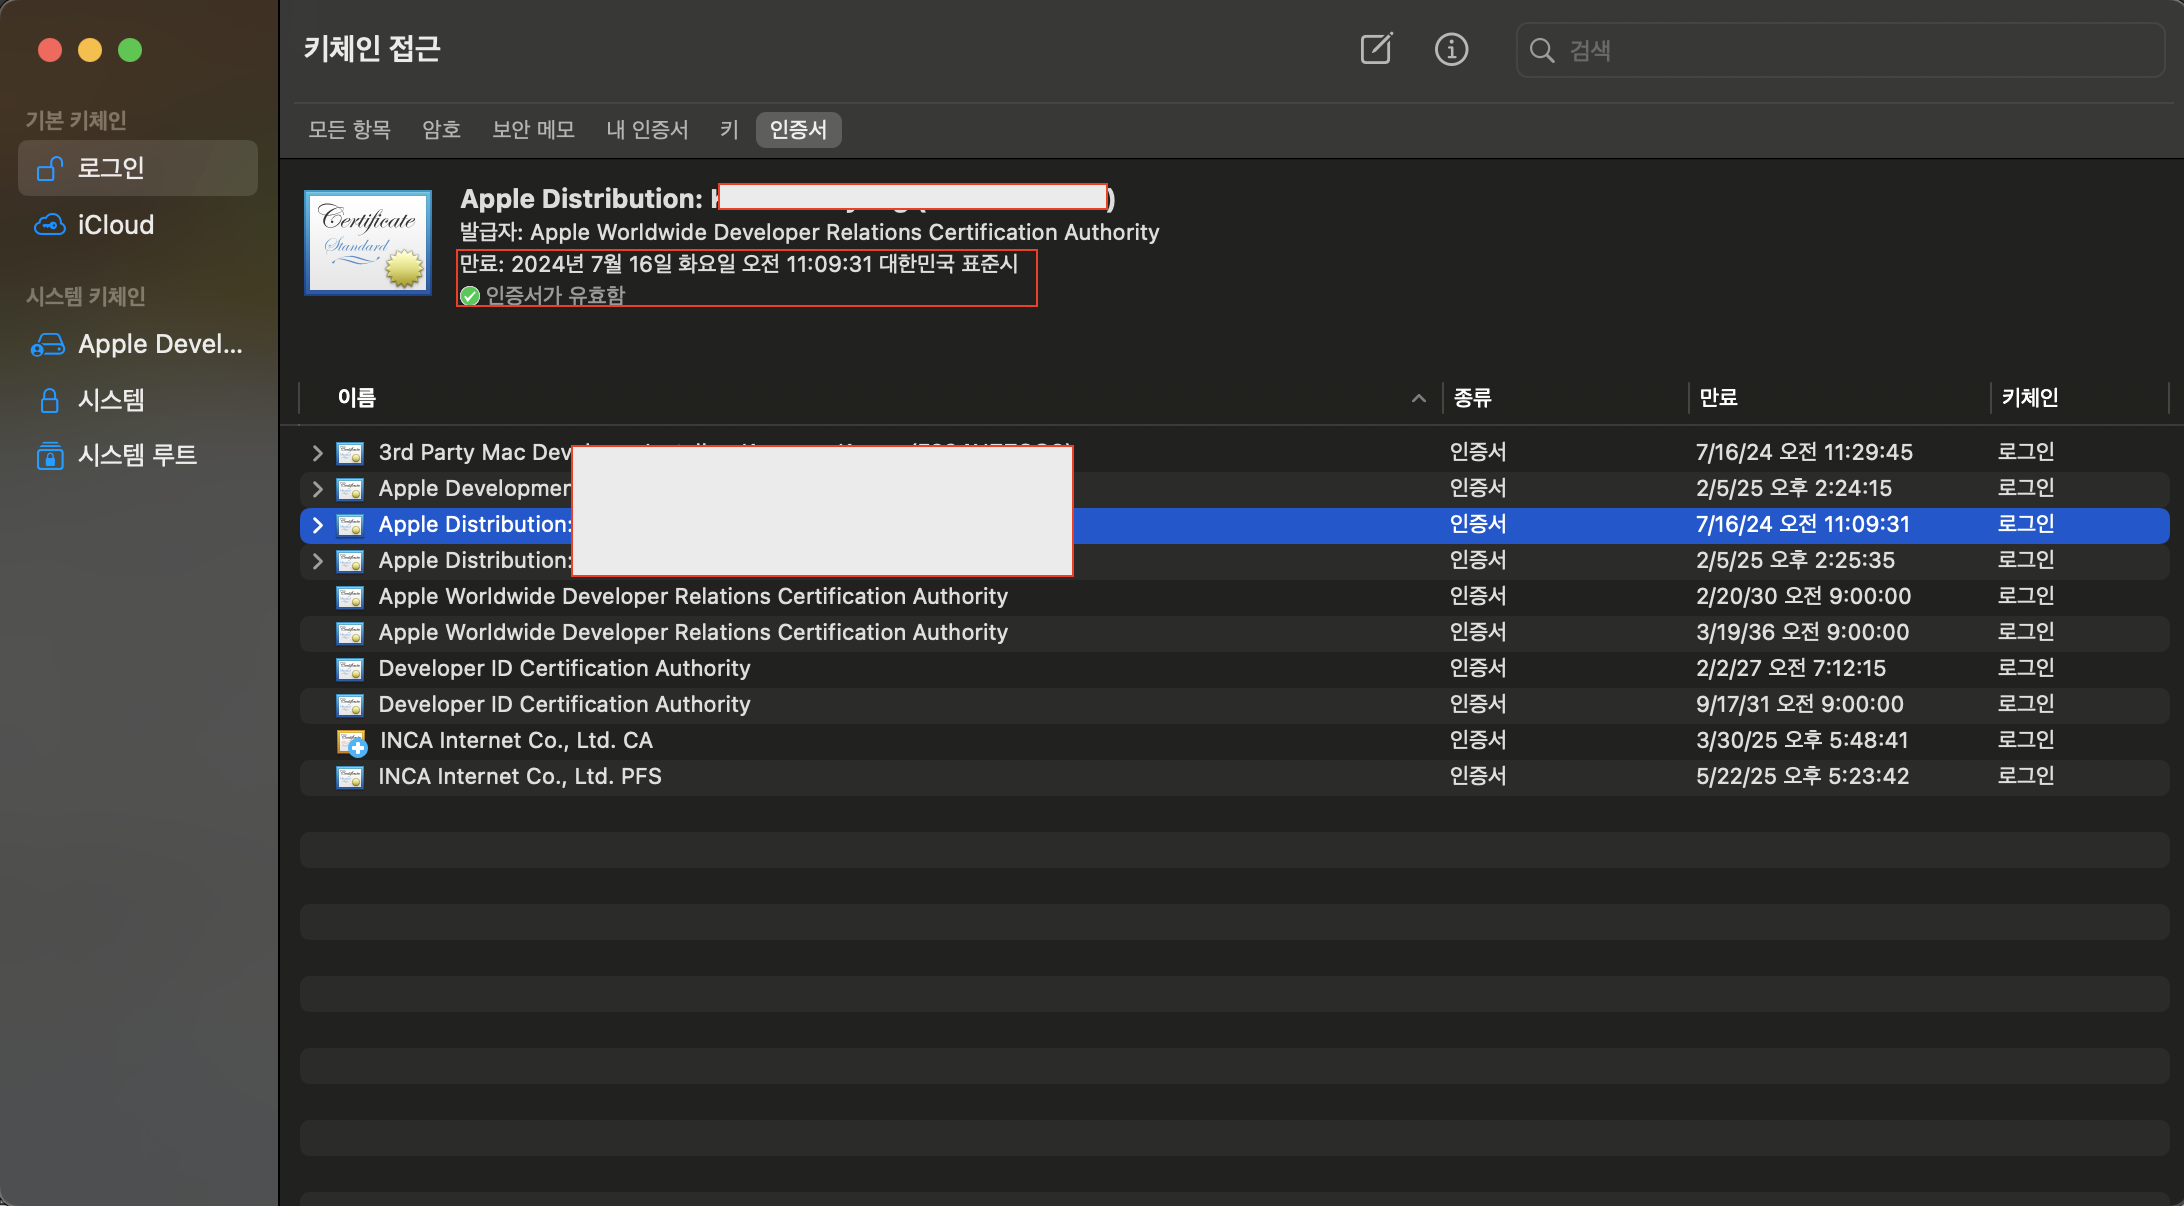The image size is (2184, 1206).
Task: Switch to the 내 인증서 tab
Action: point(647,130)
